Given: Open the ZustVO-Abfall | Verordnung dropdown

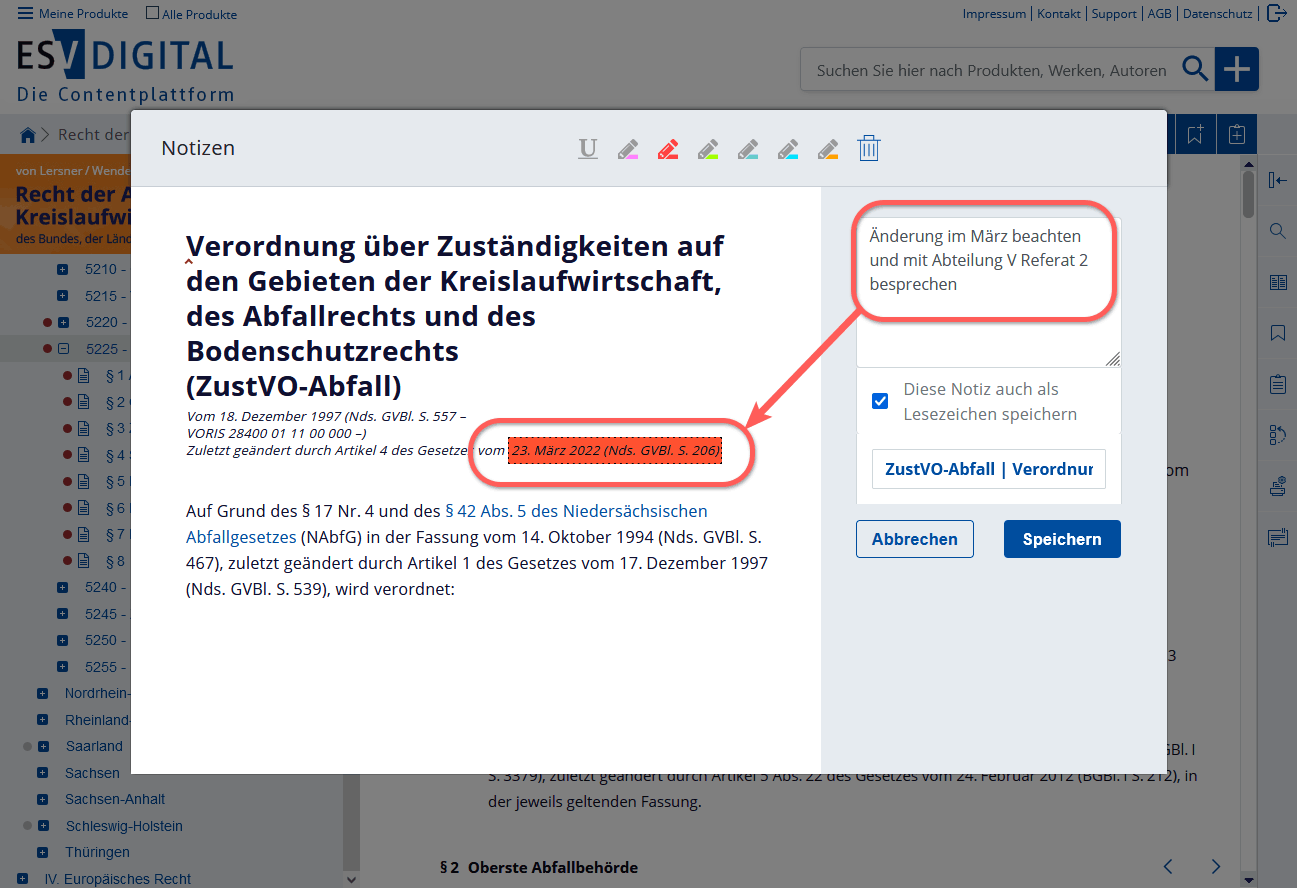Looking at the screenshot, I should [x=988, y=468].
